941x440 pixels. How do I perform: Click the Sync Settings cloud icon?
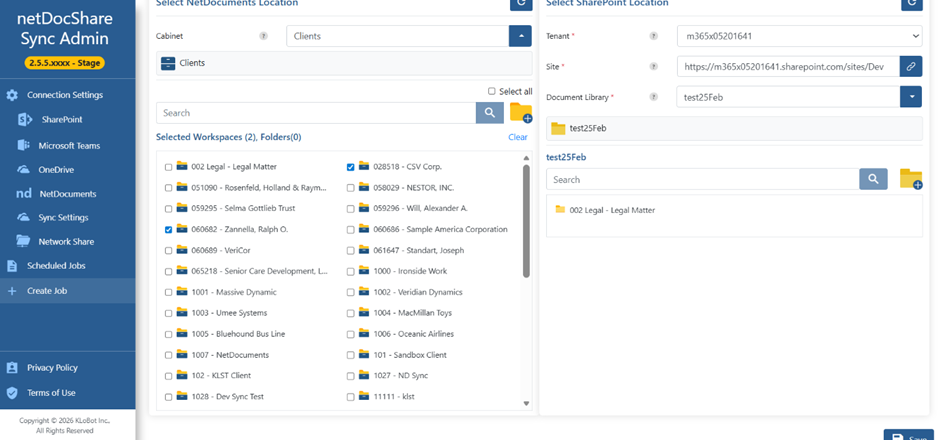[x=23, y=217]
